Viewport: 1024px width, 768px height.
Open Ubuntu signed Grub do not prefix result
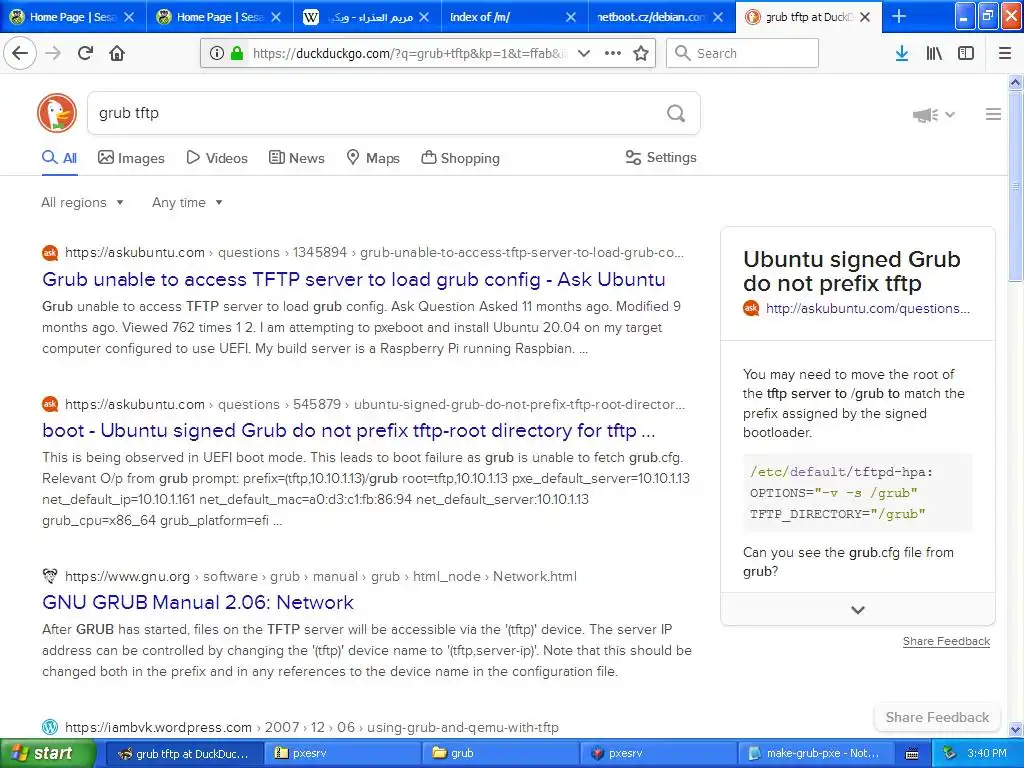349,430
